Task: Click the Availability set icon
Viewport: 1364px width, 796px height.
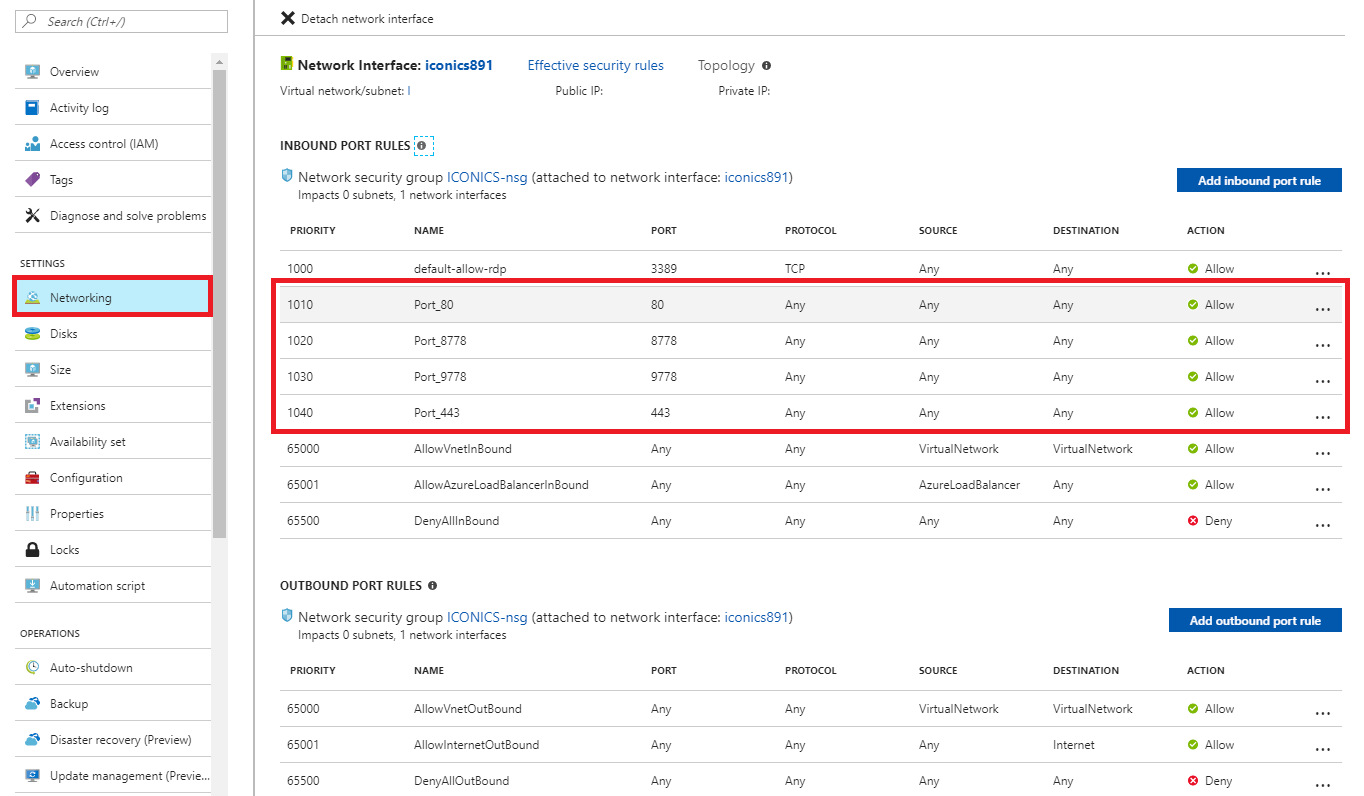Action: tap(32, 442)
